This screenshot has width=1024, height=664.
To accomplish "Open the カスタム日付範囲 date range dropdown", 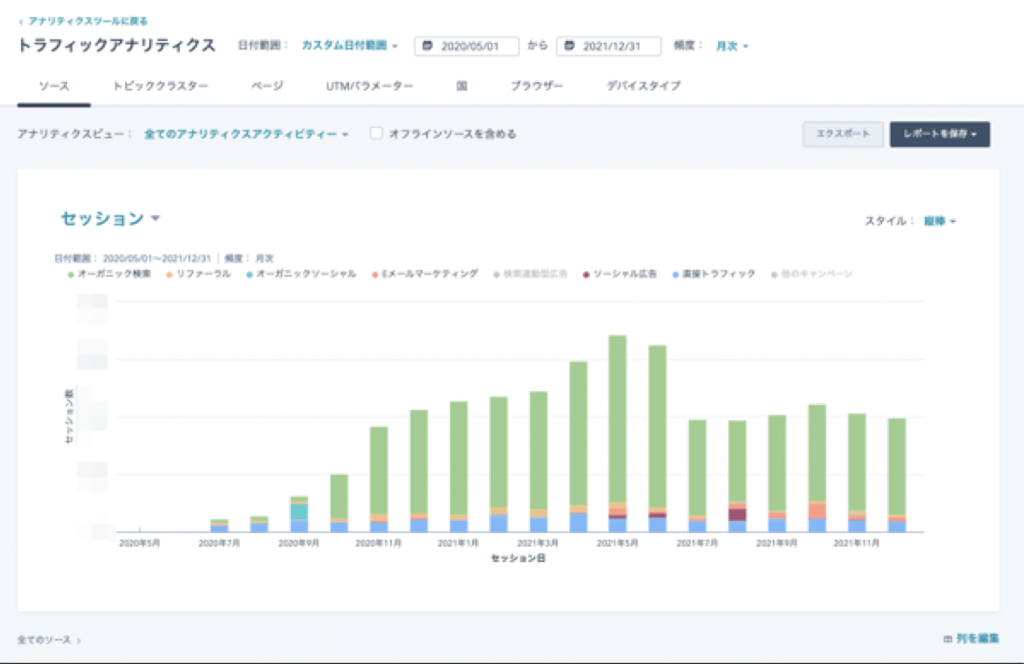I will point(349,45).
